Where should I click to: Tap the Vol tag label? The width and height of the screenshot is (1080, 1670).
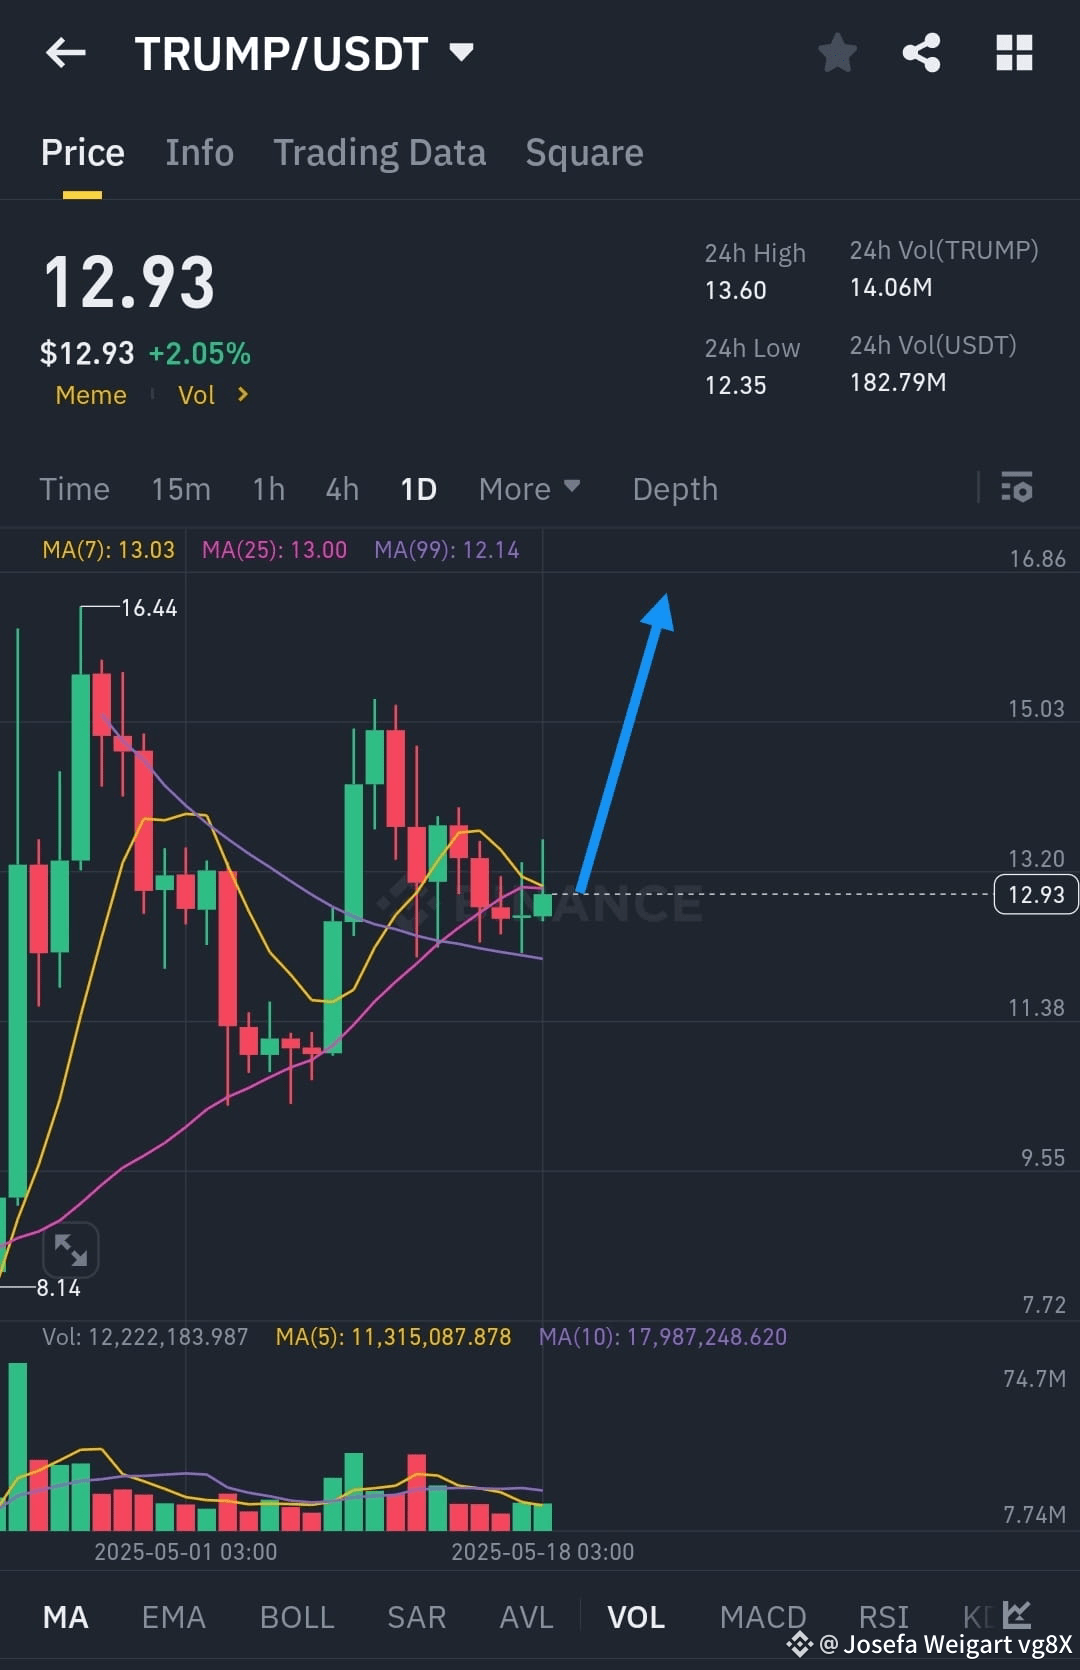point(197,395)
